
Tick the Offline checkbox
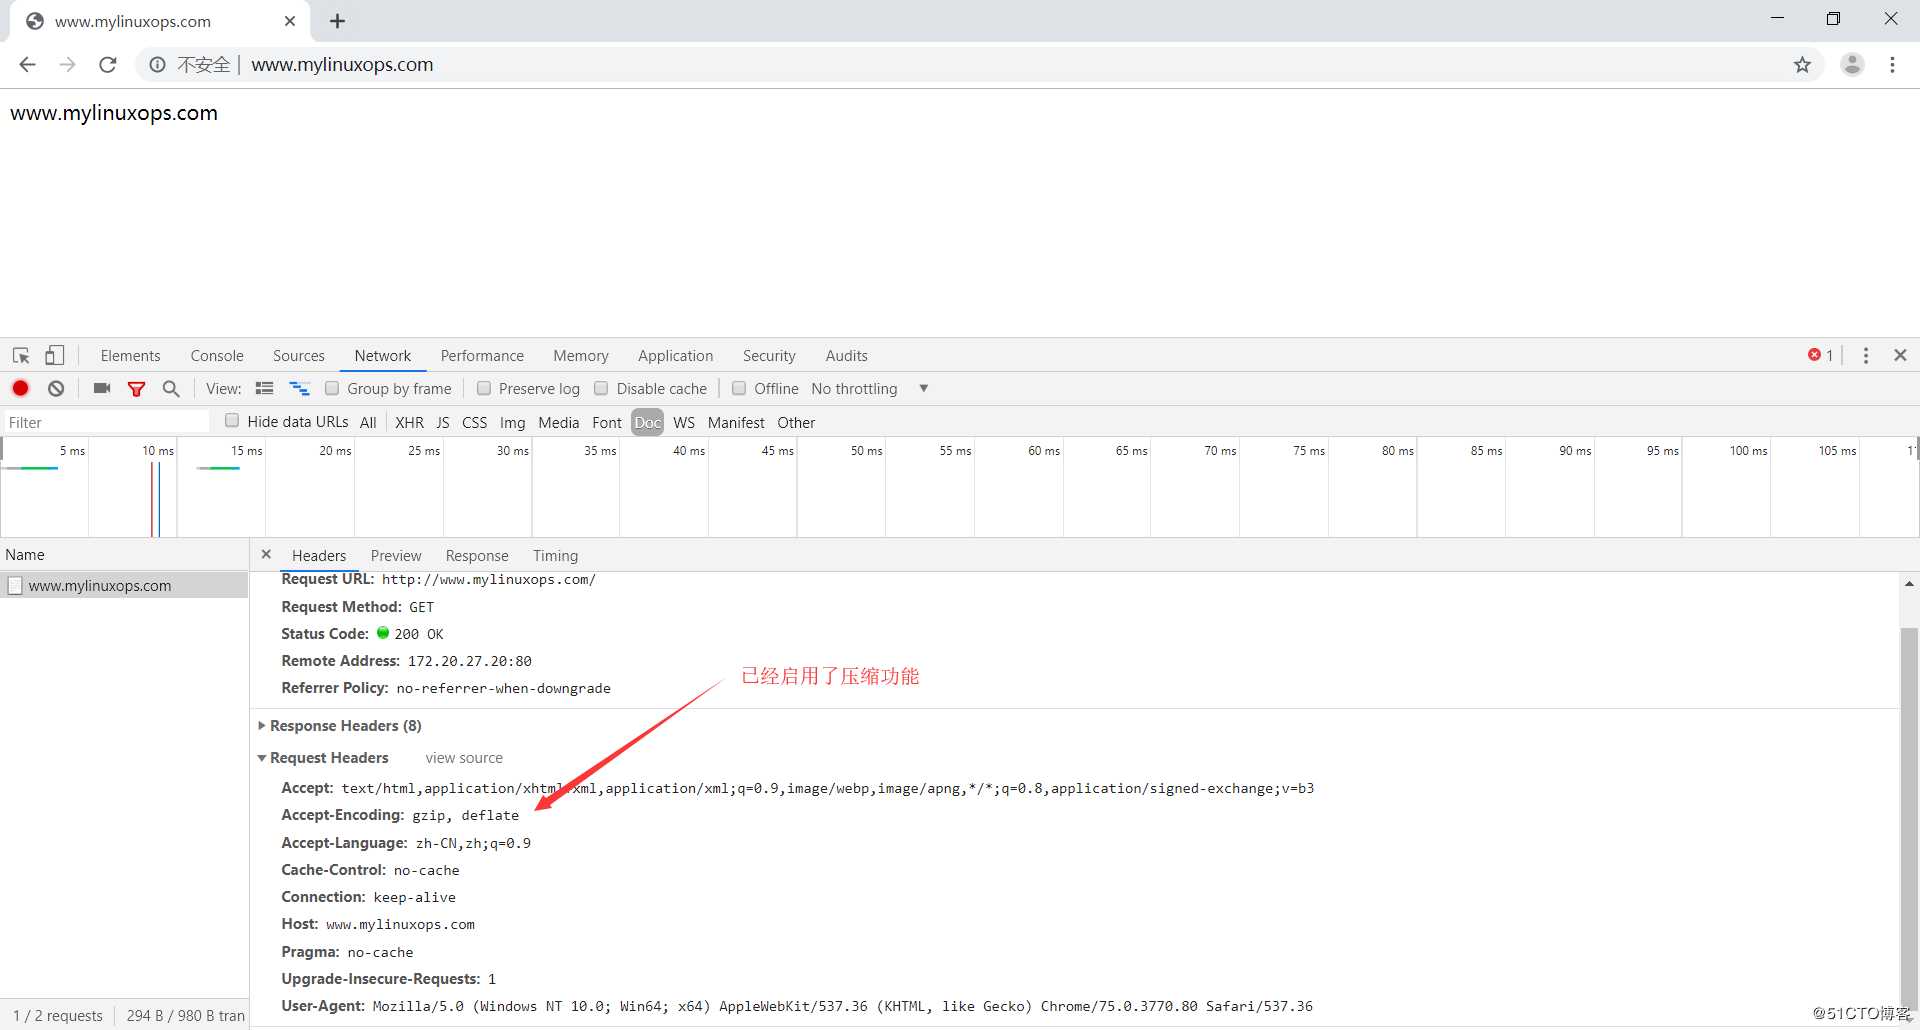[x=739, y=389]
